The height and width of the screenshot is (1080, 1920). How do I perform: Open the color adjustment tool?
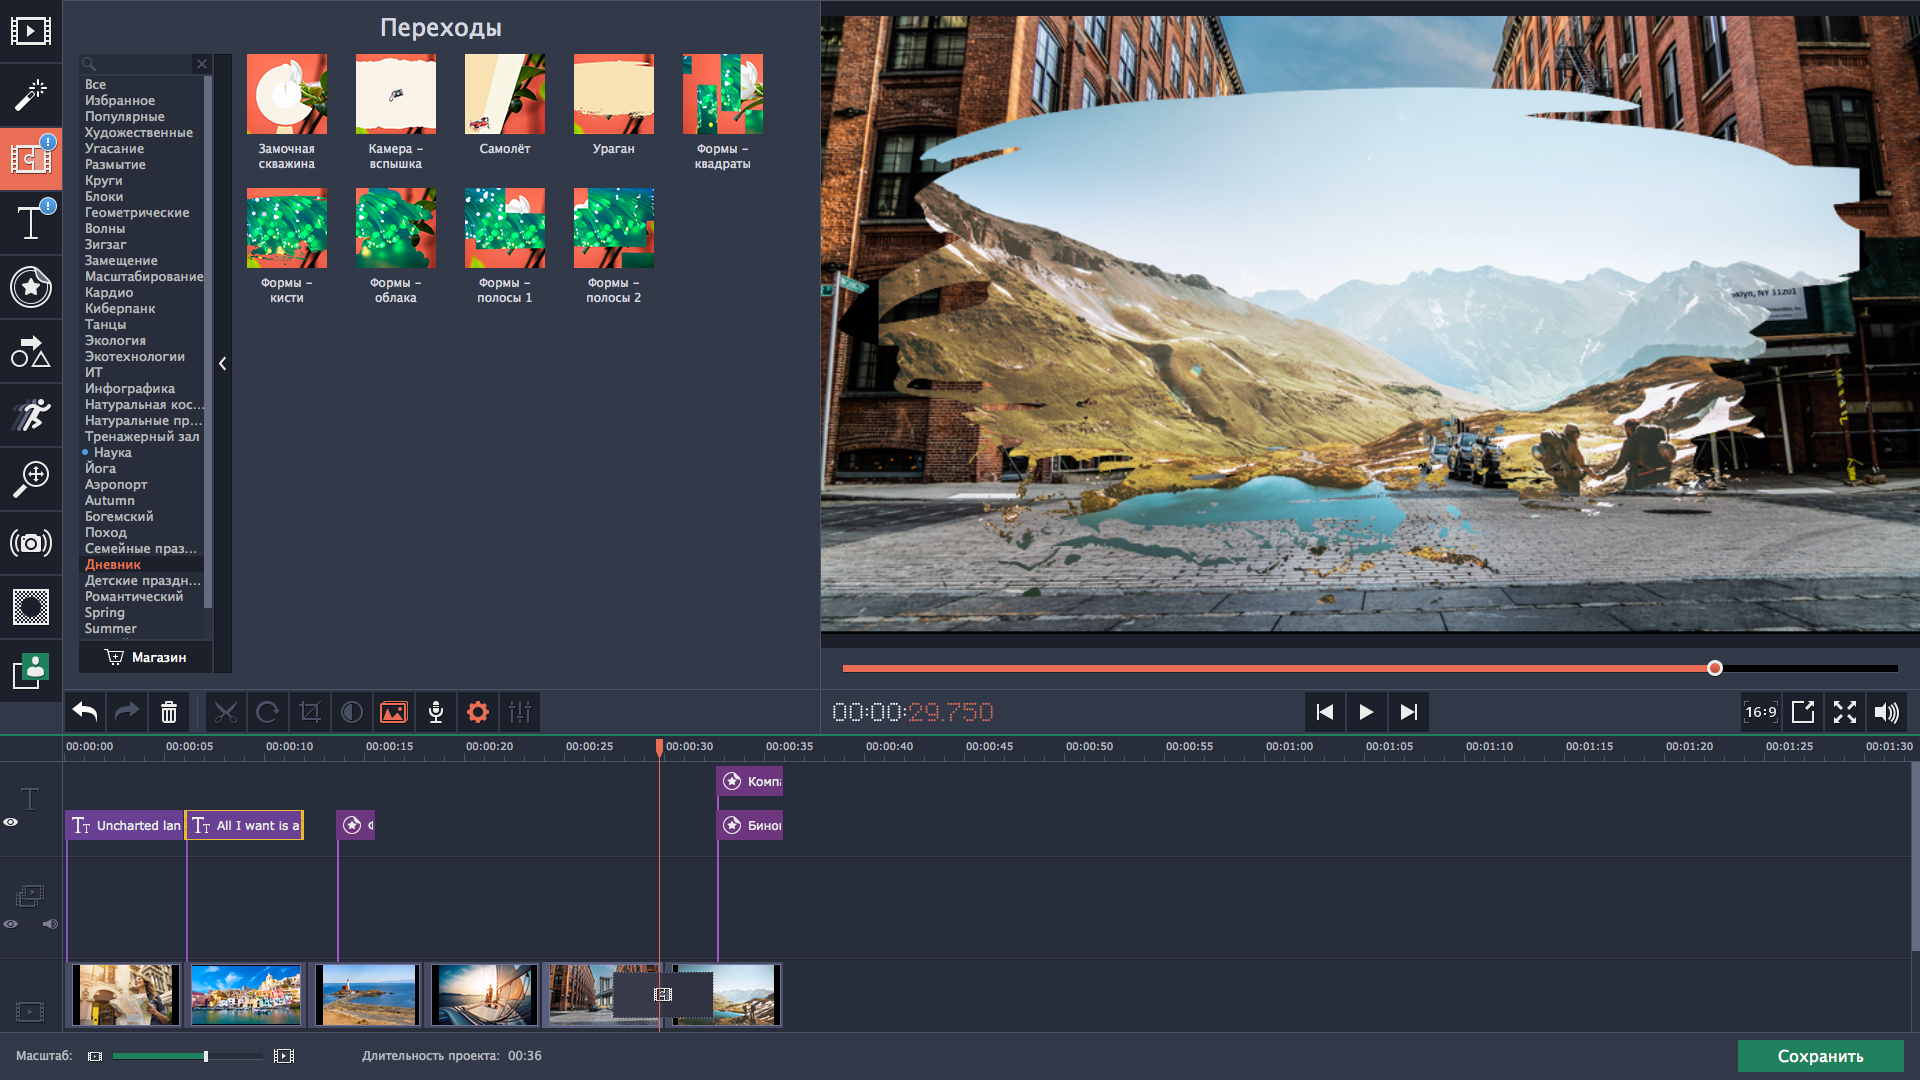[352, 712]
